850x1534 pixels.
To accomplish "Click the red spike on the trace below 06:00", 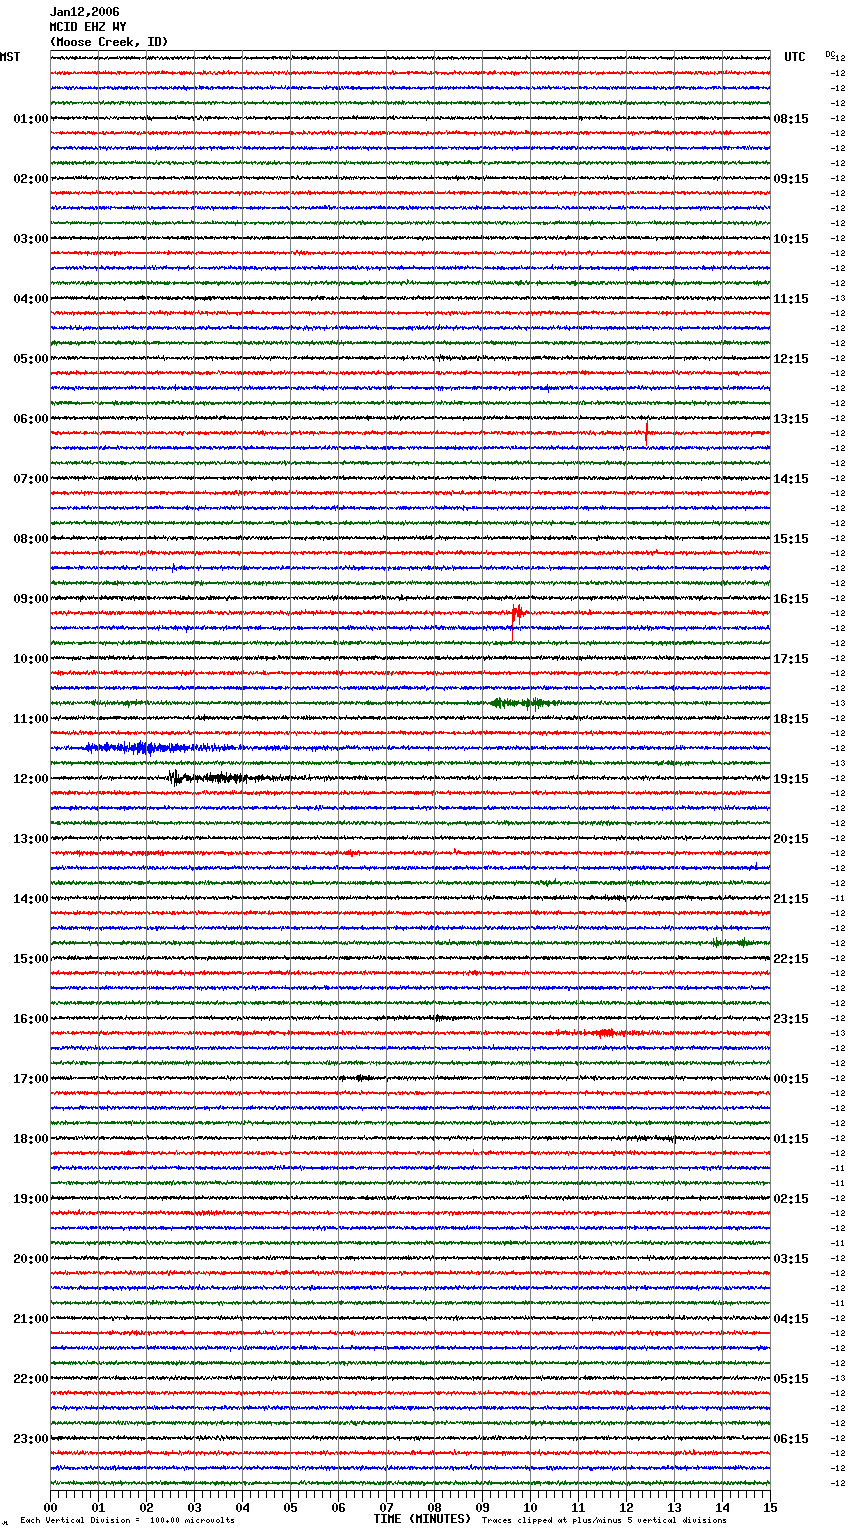I will pyautogui.click(x=647, y=431).
